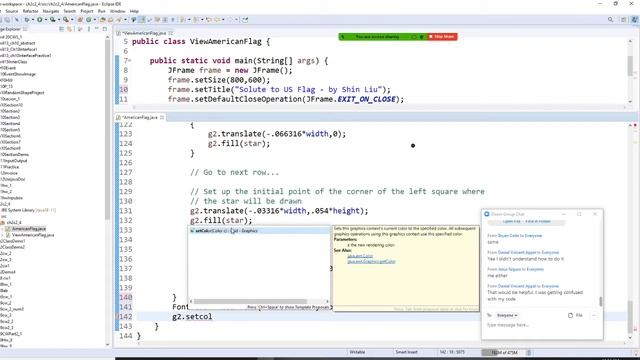Click the g2.setcol text on line 142
Screen dimensions: 640x360
192,316
